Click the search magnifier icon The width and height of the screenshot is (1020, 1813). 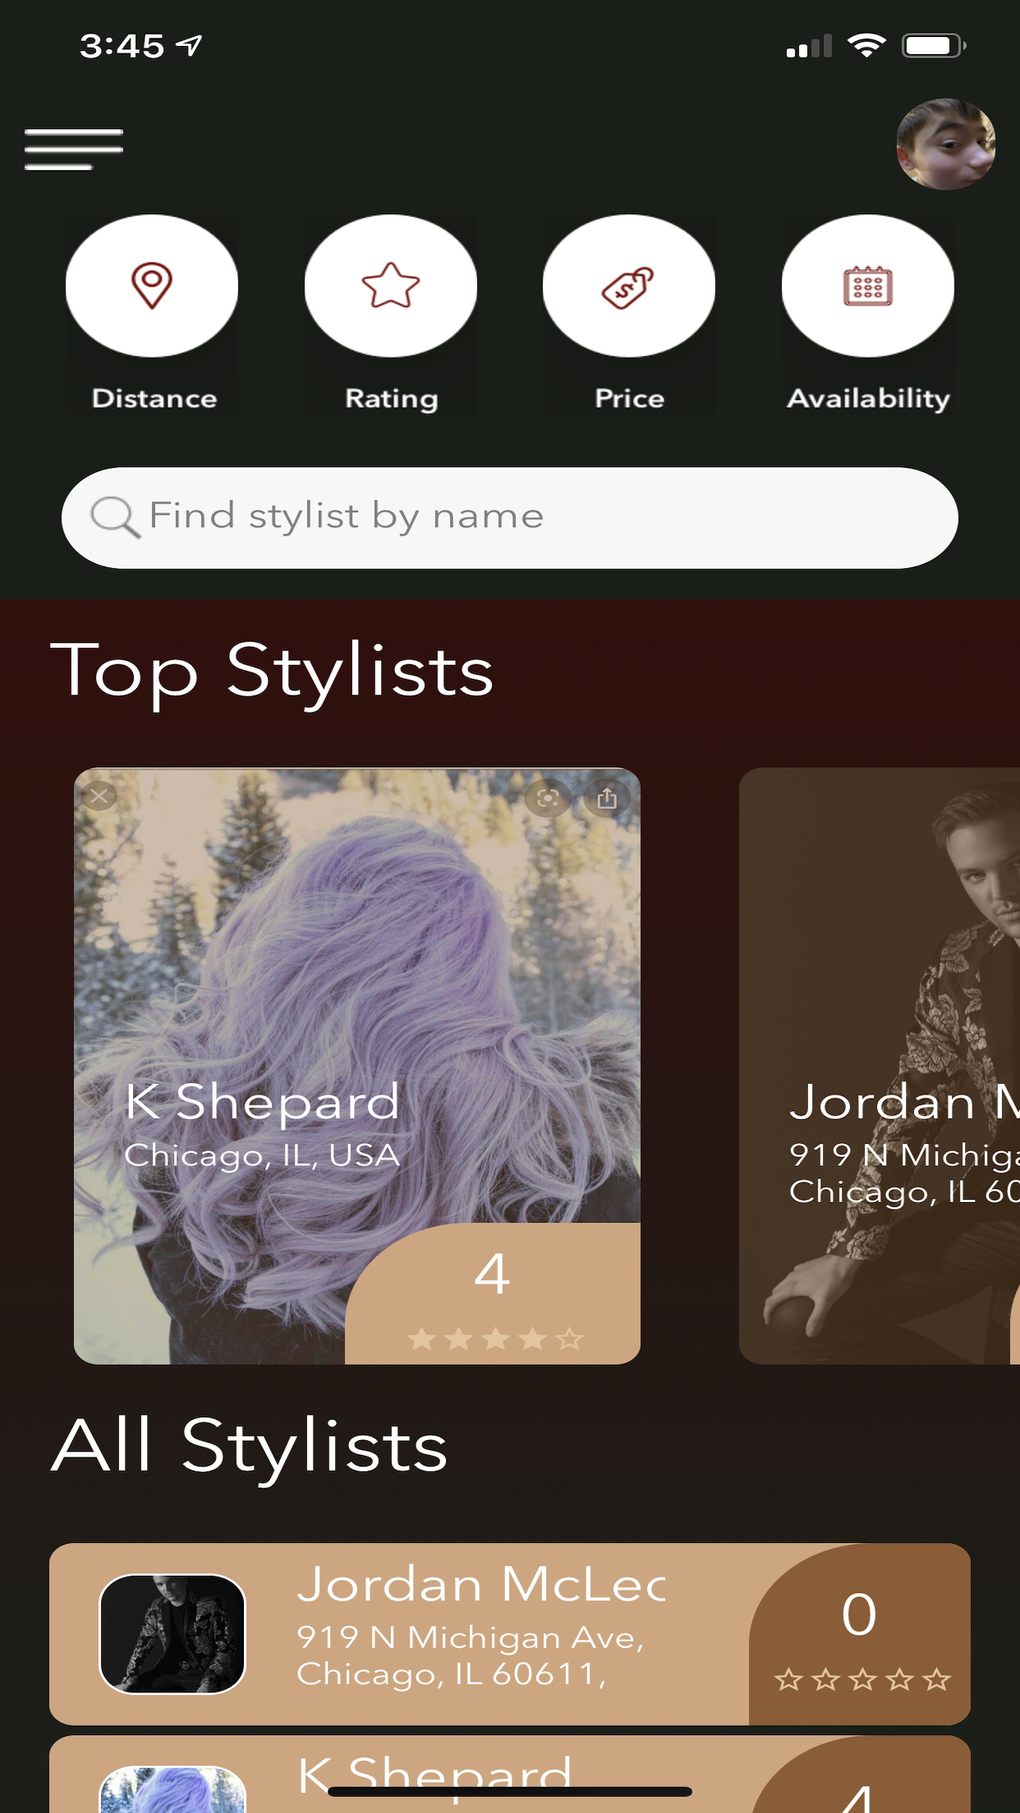pyautogui.click(x=114, y=517)
